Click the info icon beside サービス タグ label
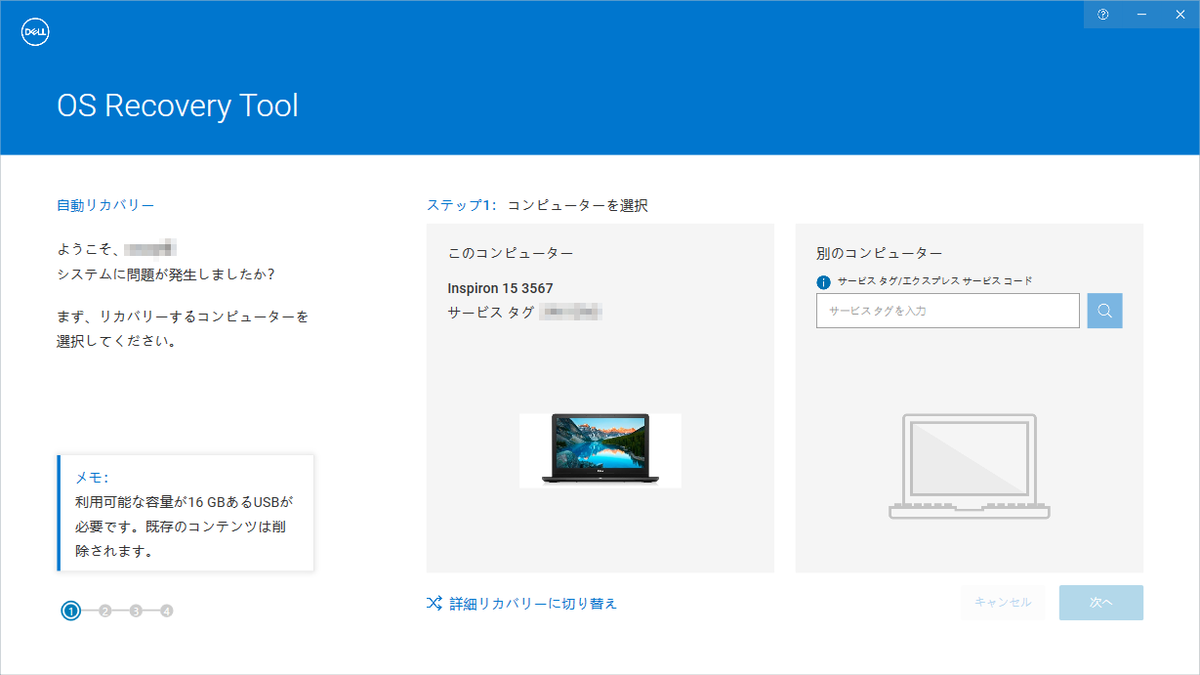The image size is (1200, 675). 824,282
